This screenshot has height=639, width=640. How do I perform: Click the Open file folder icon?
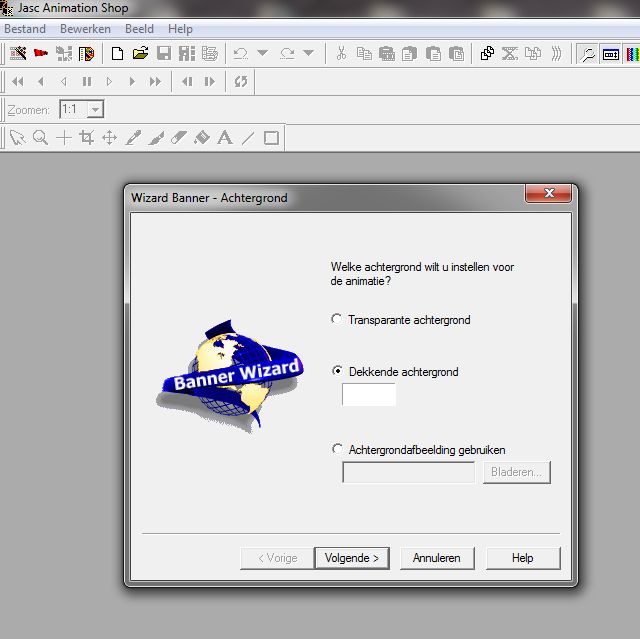(140, 53)
